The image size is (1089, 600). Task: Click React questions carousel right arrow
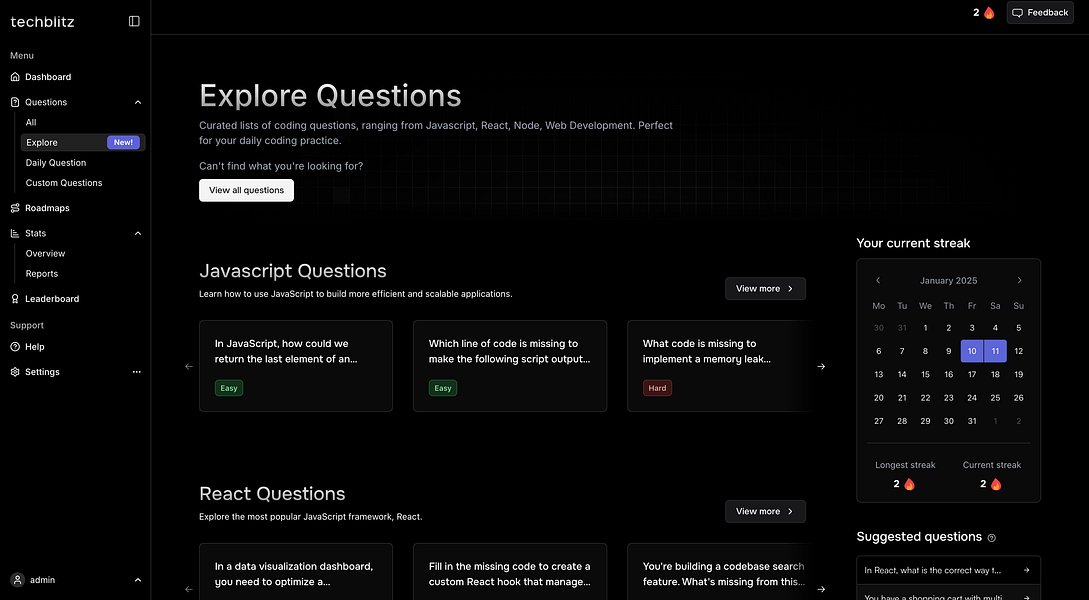coord(821,589)
